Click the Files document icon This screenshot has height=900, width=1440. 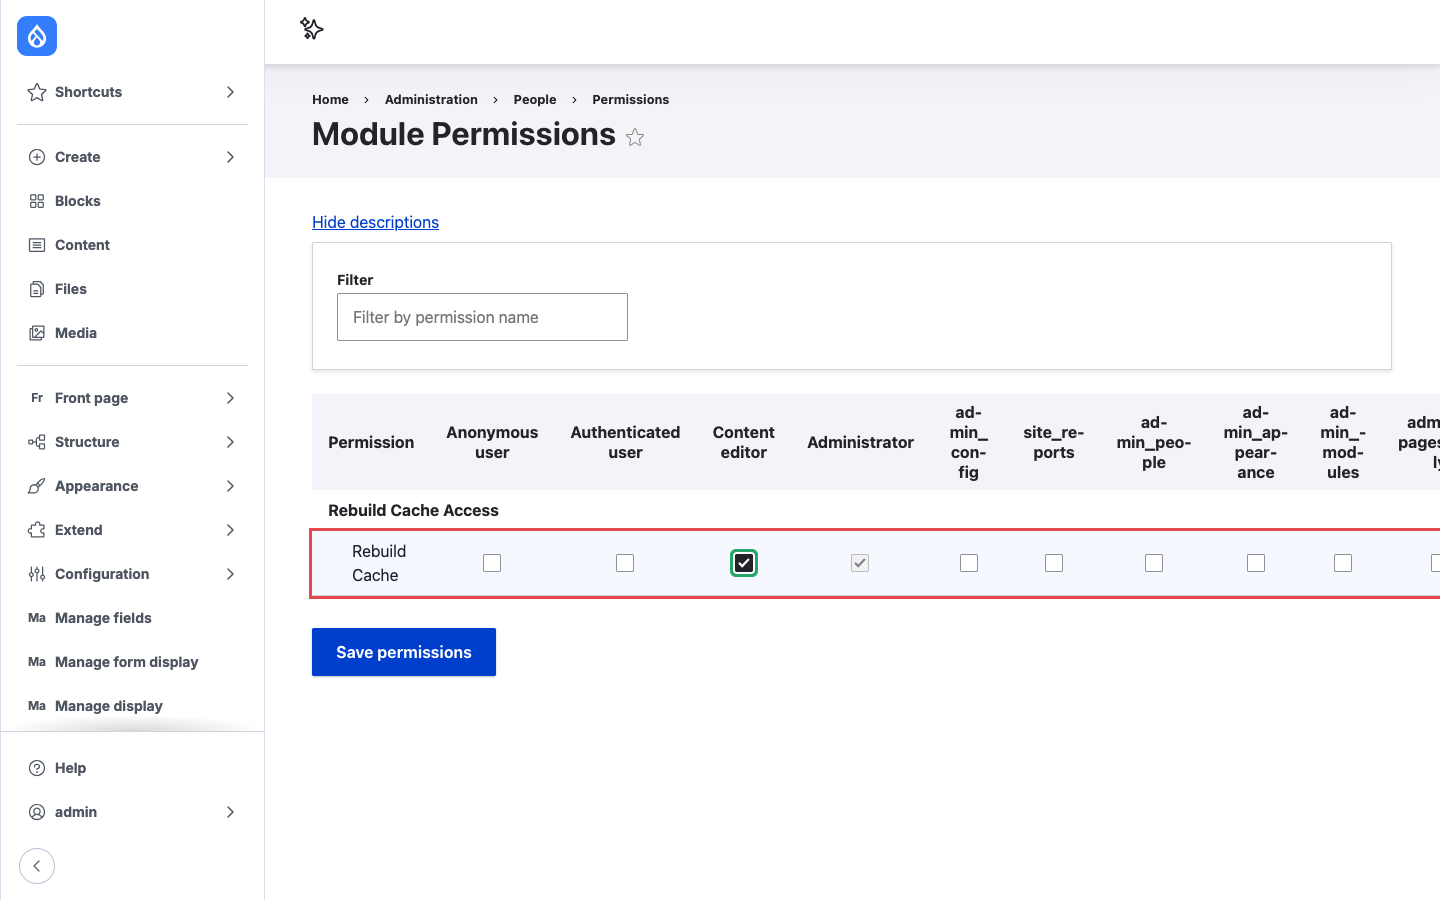37,289
